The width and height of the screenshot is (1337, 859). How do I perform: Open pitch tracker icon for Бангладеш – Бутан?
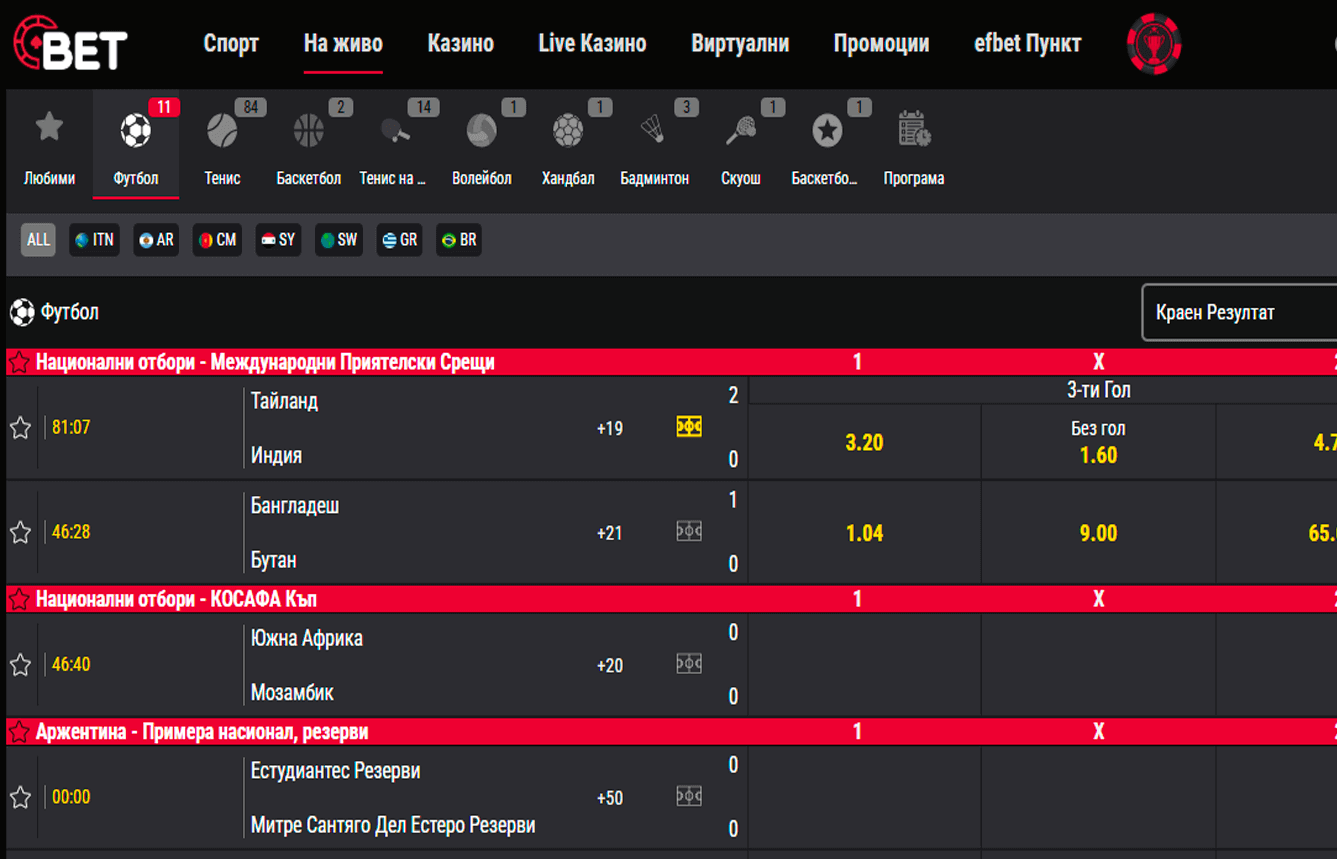pyautogui.click(x=689, y=531)
